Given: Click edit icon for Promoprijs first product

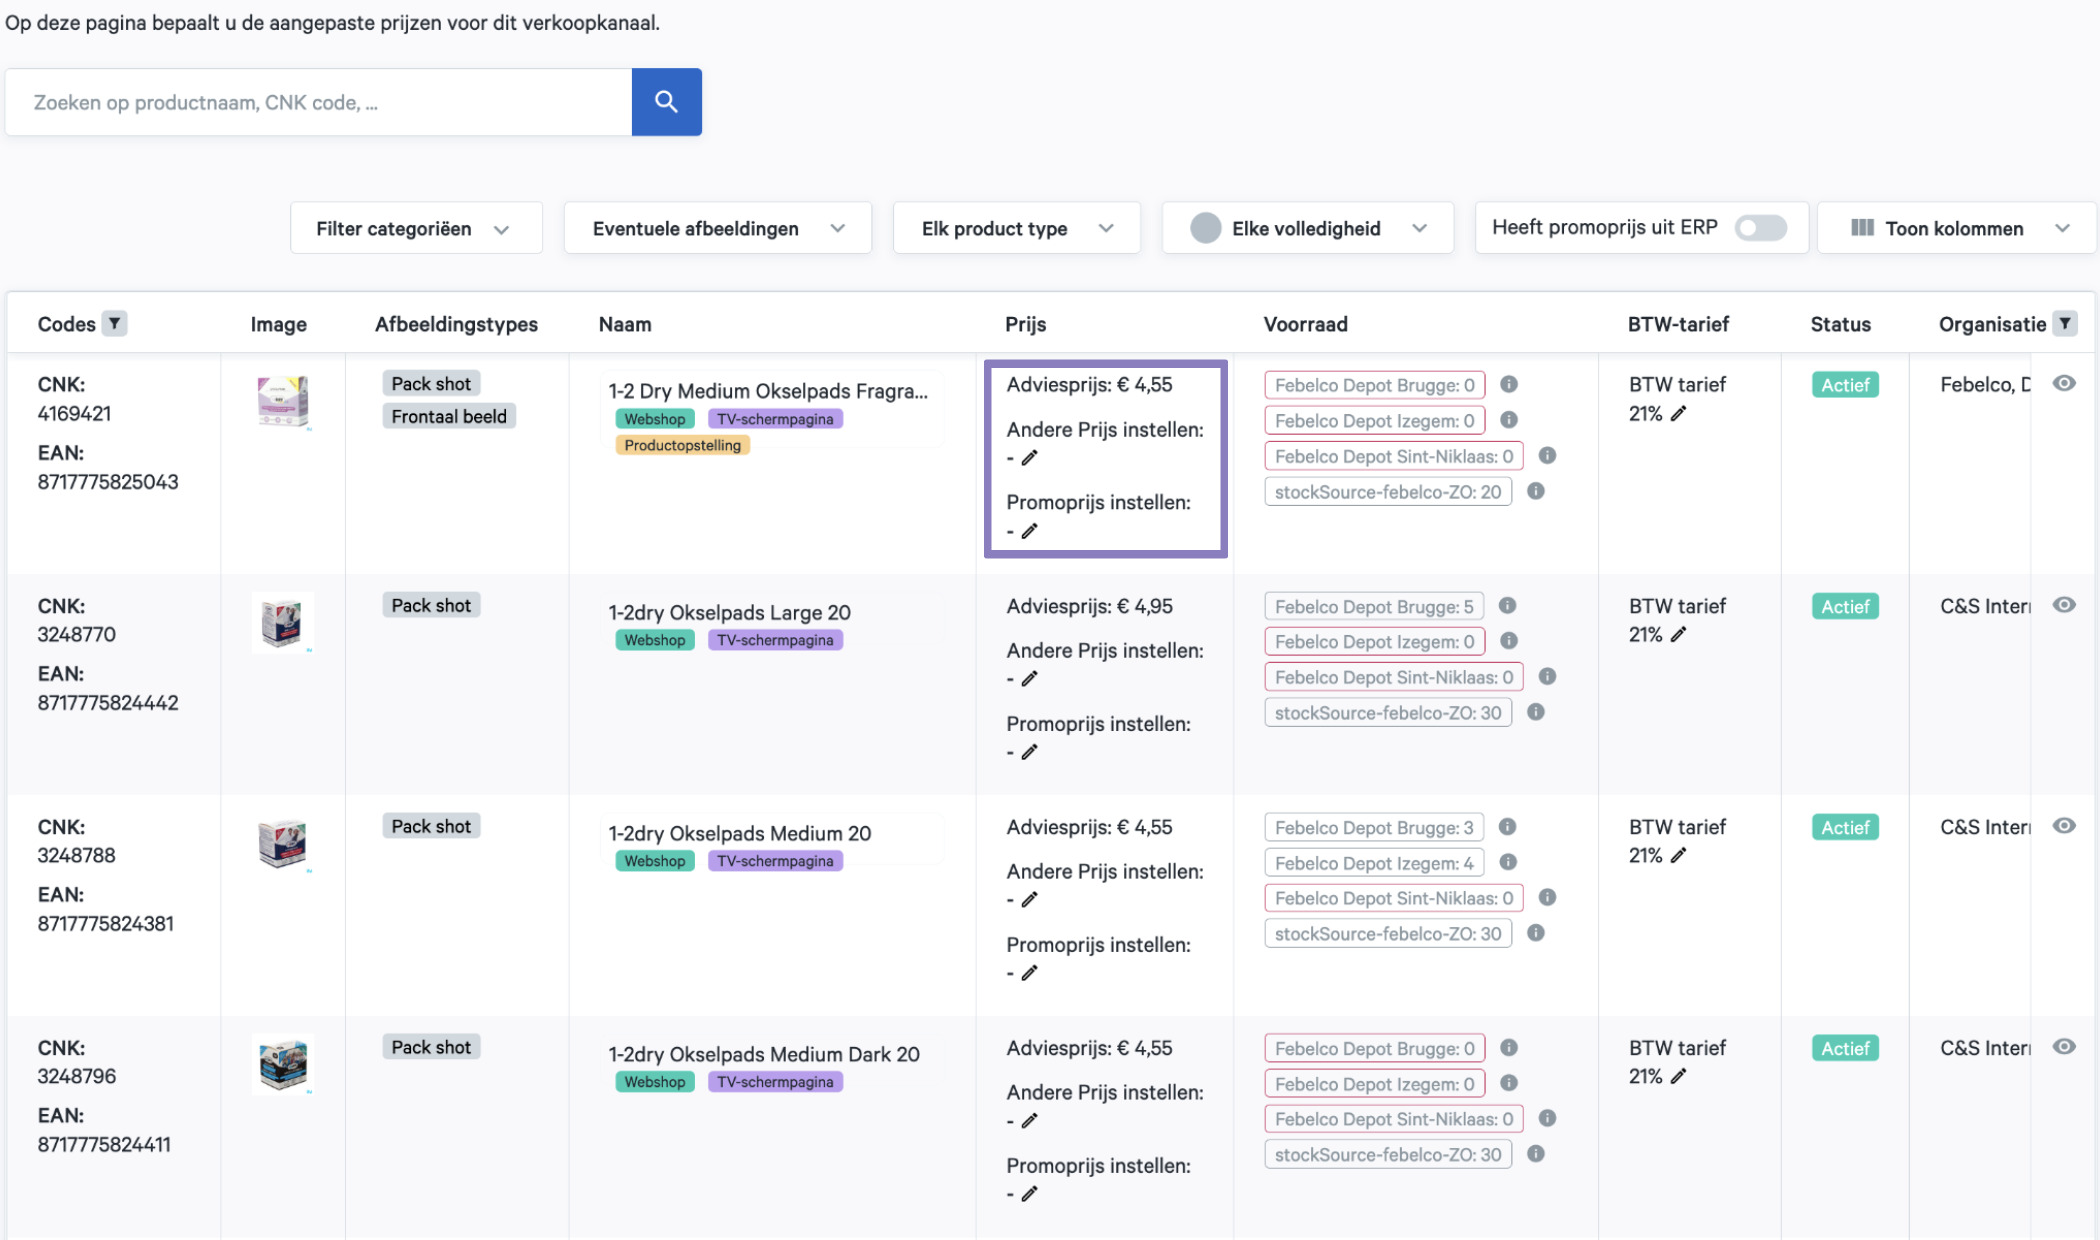Looking at the screenshot, I should pyautogui.click(x=1029, y=530).
